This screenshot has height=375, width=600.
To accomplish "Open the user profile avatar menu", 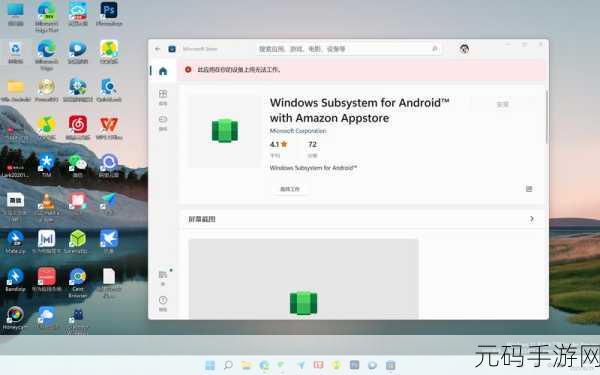I will [x=464, y=49].
